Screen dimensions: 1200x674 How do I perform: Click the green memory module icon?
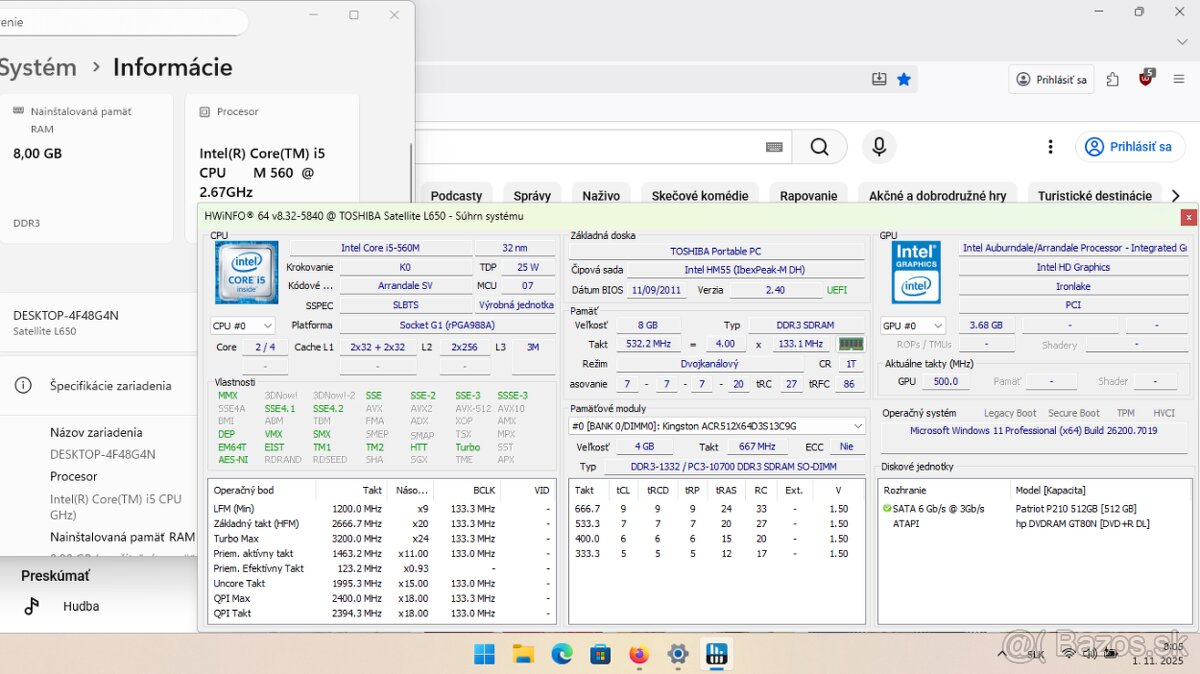(x=850, y=344)
